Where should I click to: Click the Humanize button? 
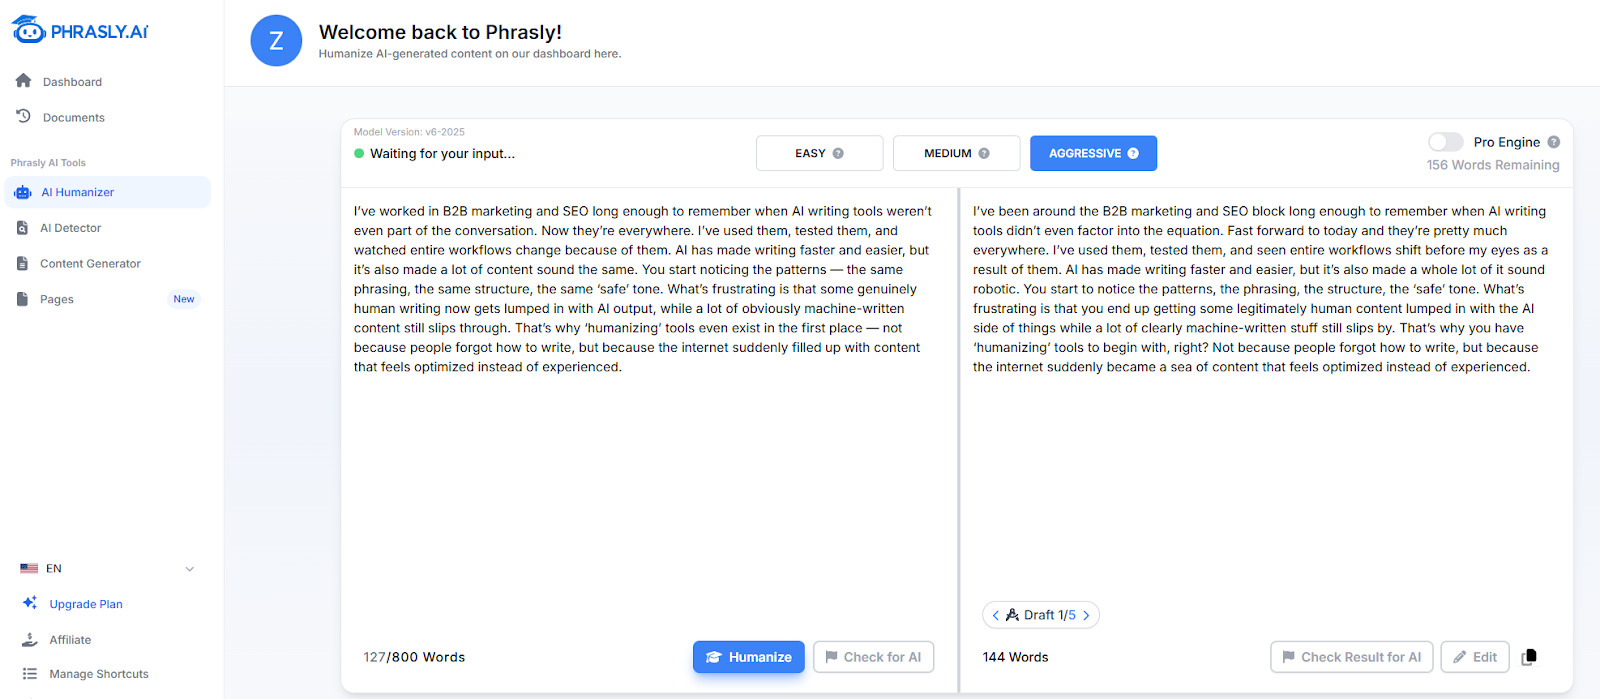pyautogui.click(x=748, y=656)
